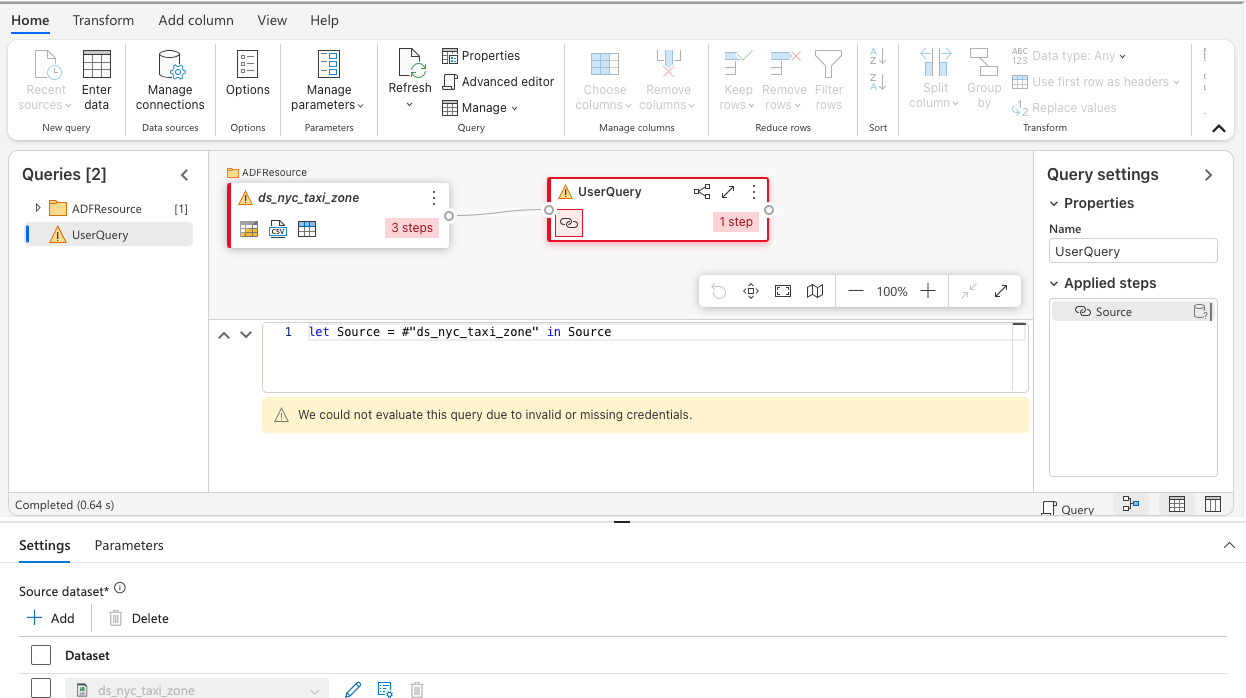Check the ds_nyc_taxi_zone dataset checkbox
The image size is (1246, 698).
[40, 688]
